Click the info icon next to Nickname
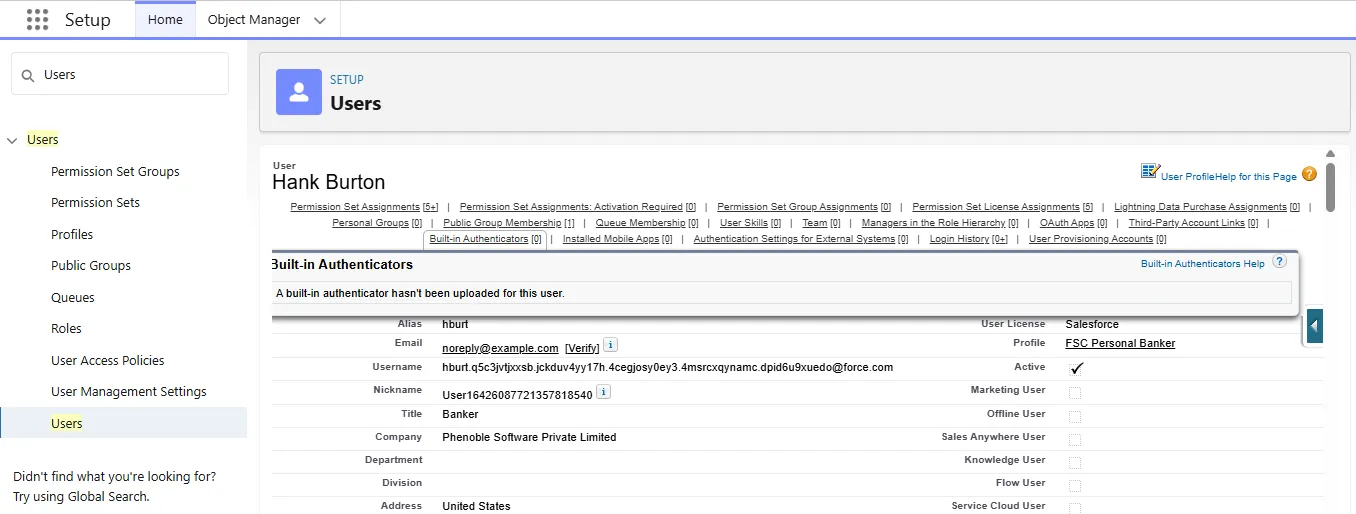The image size is (1356, 514). coord(603,393)
